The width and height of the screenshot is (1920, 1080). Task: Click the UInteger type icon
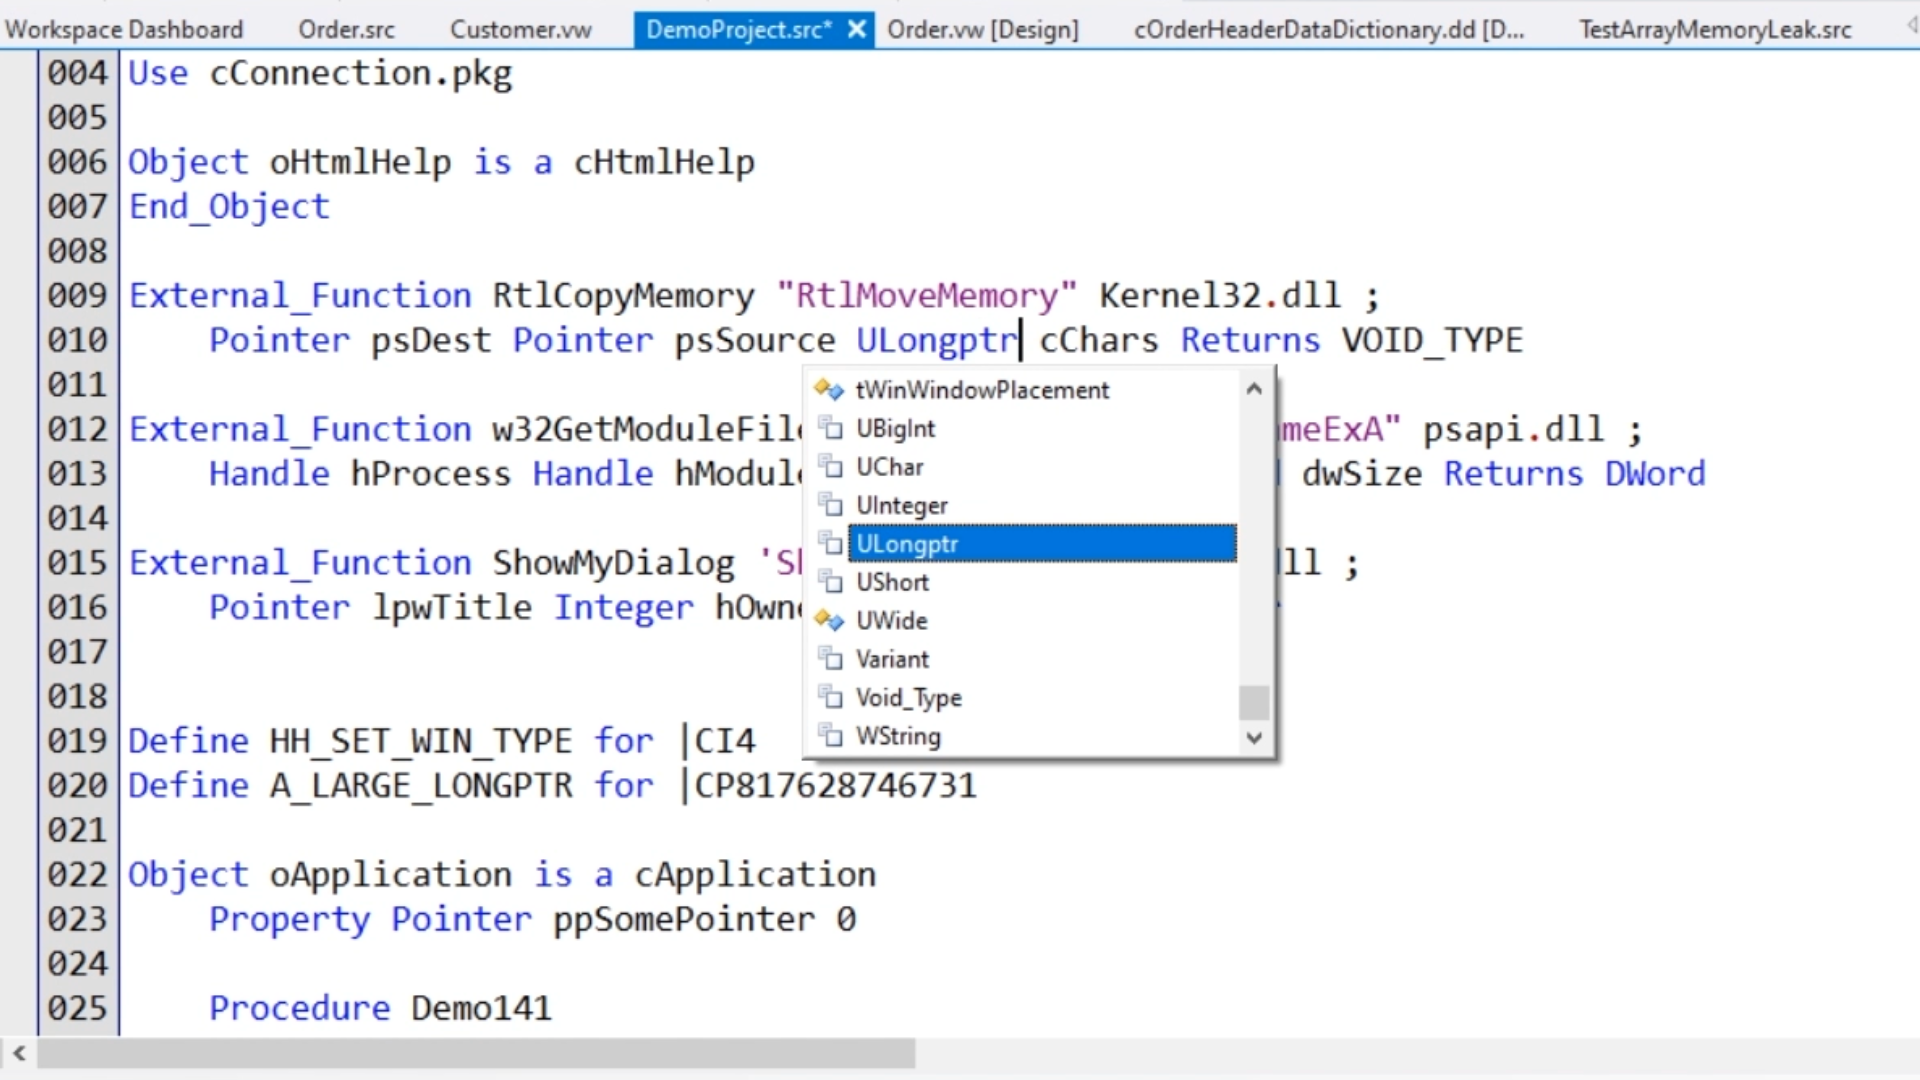830,505
